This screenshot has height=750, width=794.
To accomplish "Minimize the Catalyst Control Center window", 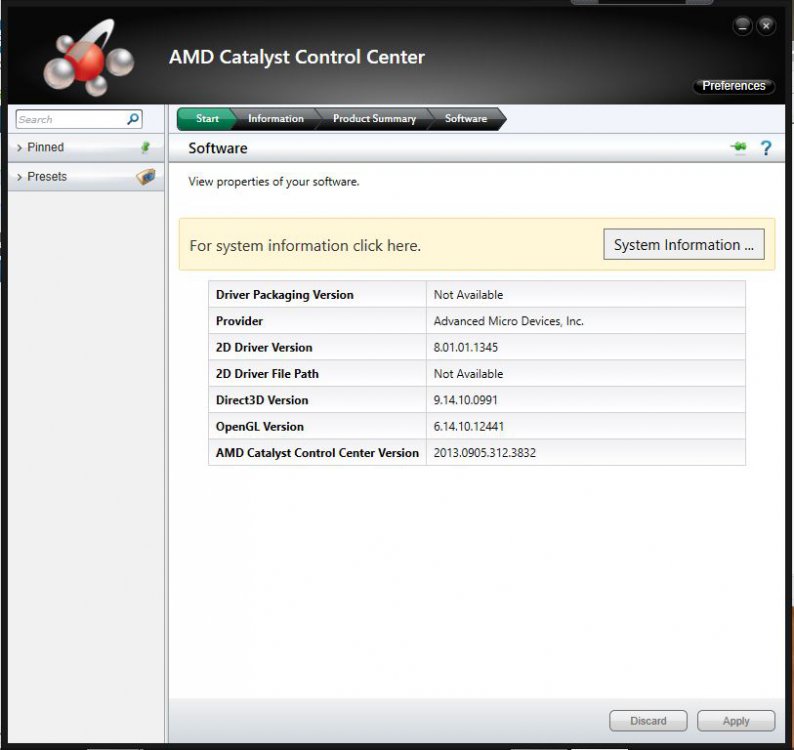I will (x=742, y=27).
